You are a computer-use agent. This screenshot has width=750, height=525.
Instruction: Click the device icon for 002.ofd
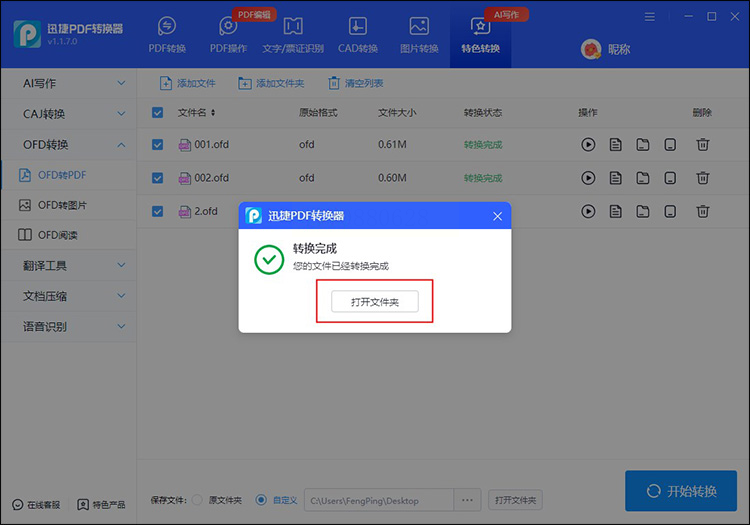(x=670, y=178)
